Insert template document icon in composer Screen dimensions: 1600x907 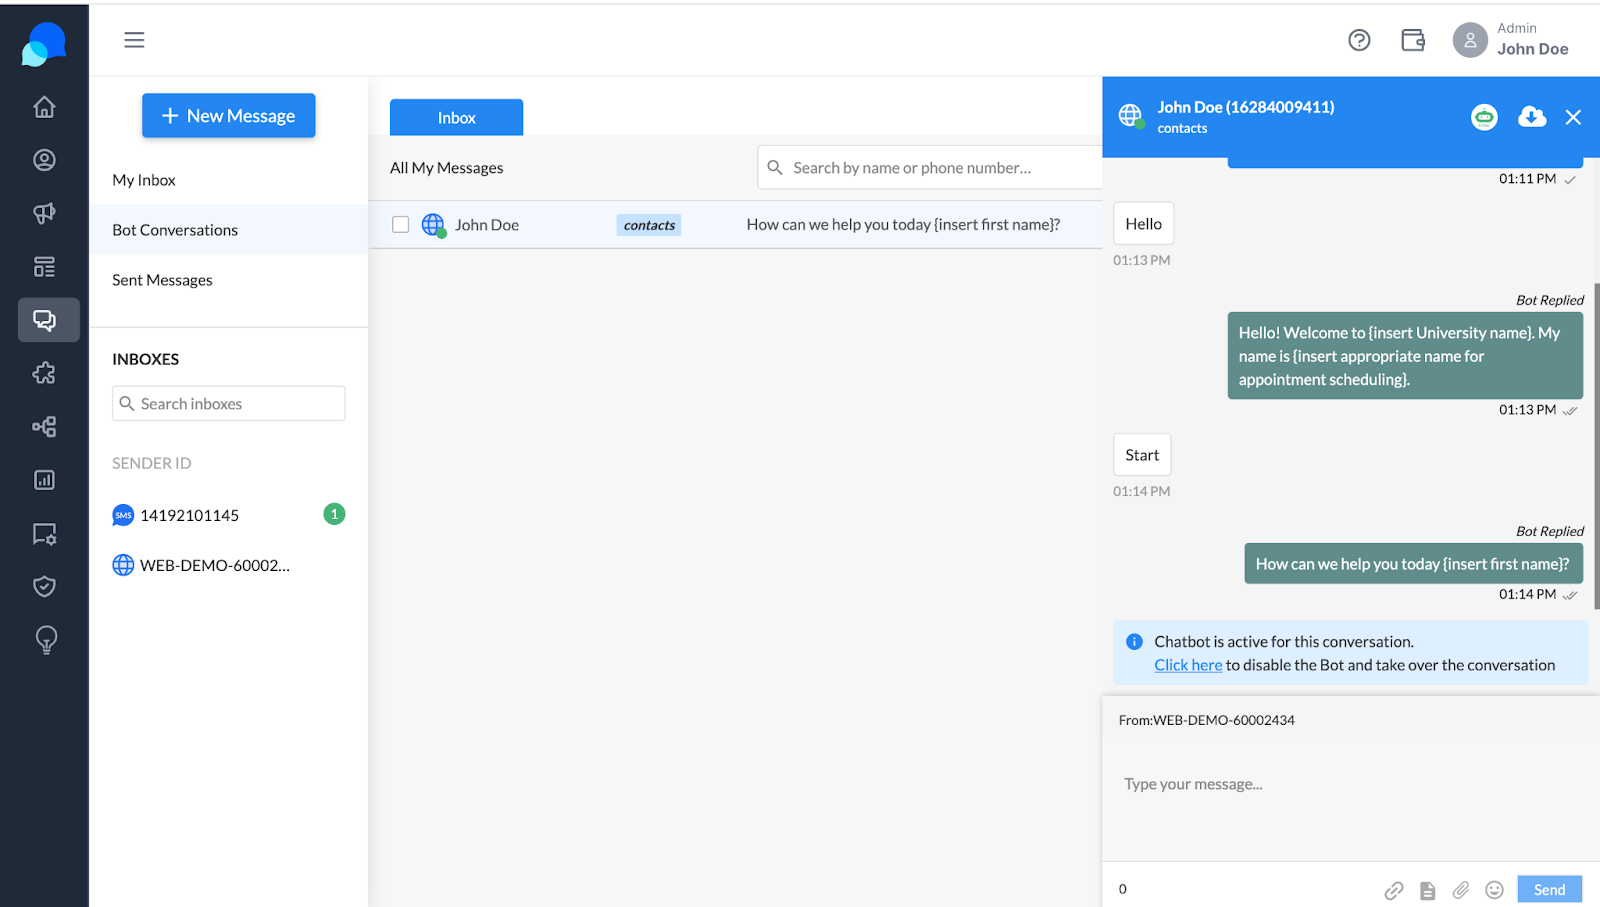(1428, 890)
